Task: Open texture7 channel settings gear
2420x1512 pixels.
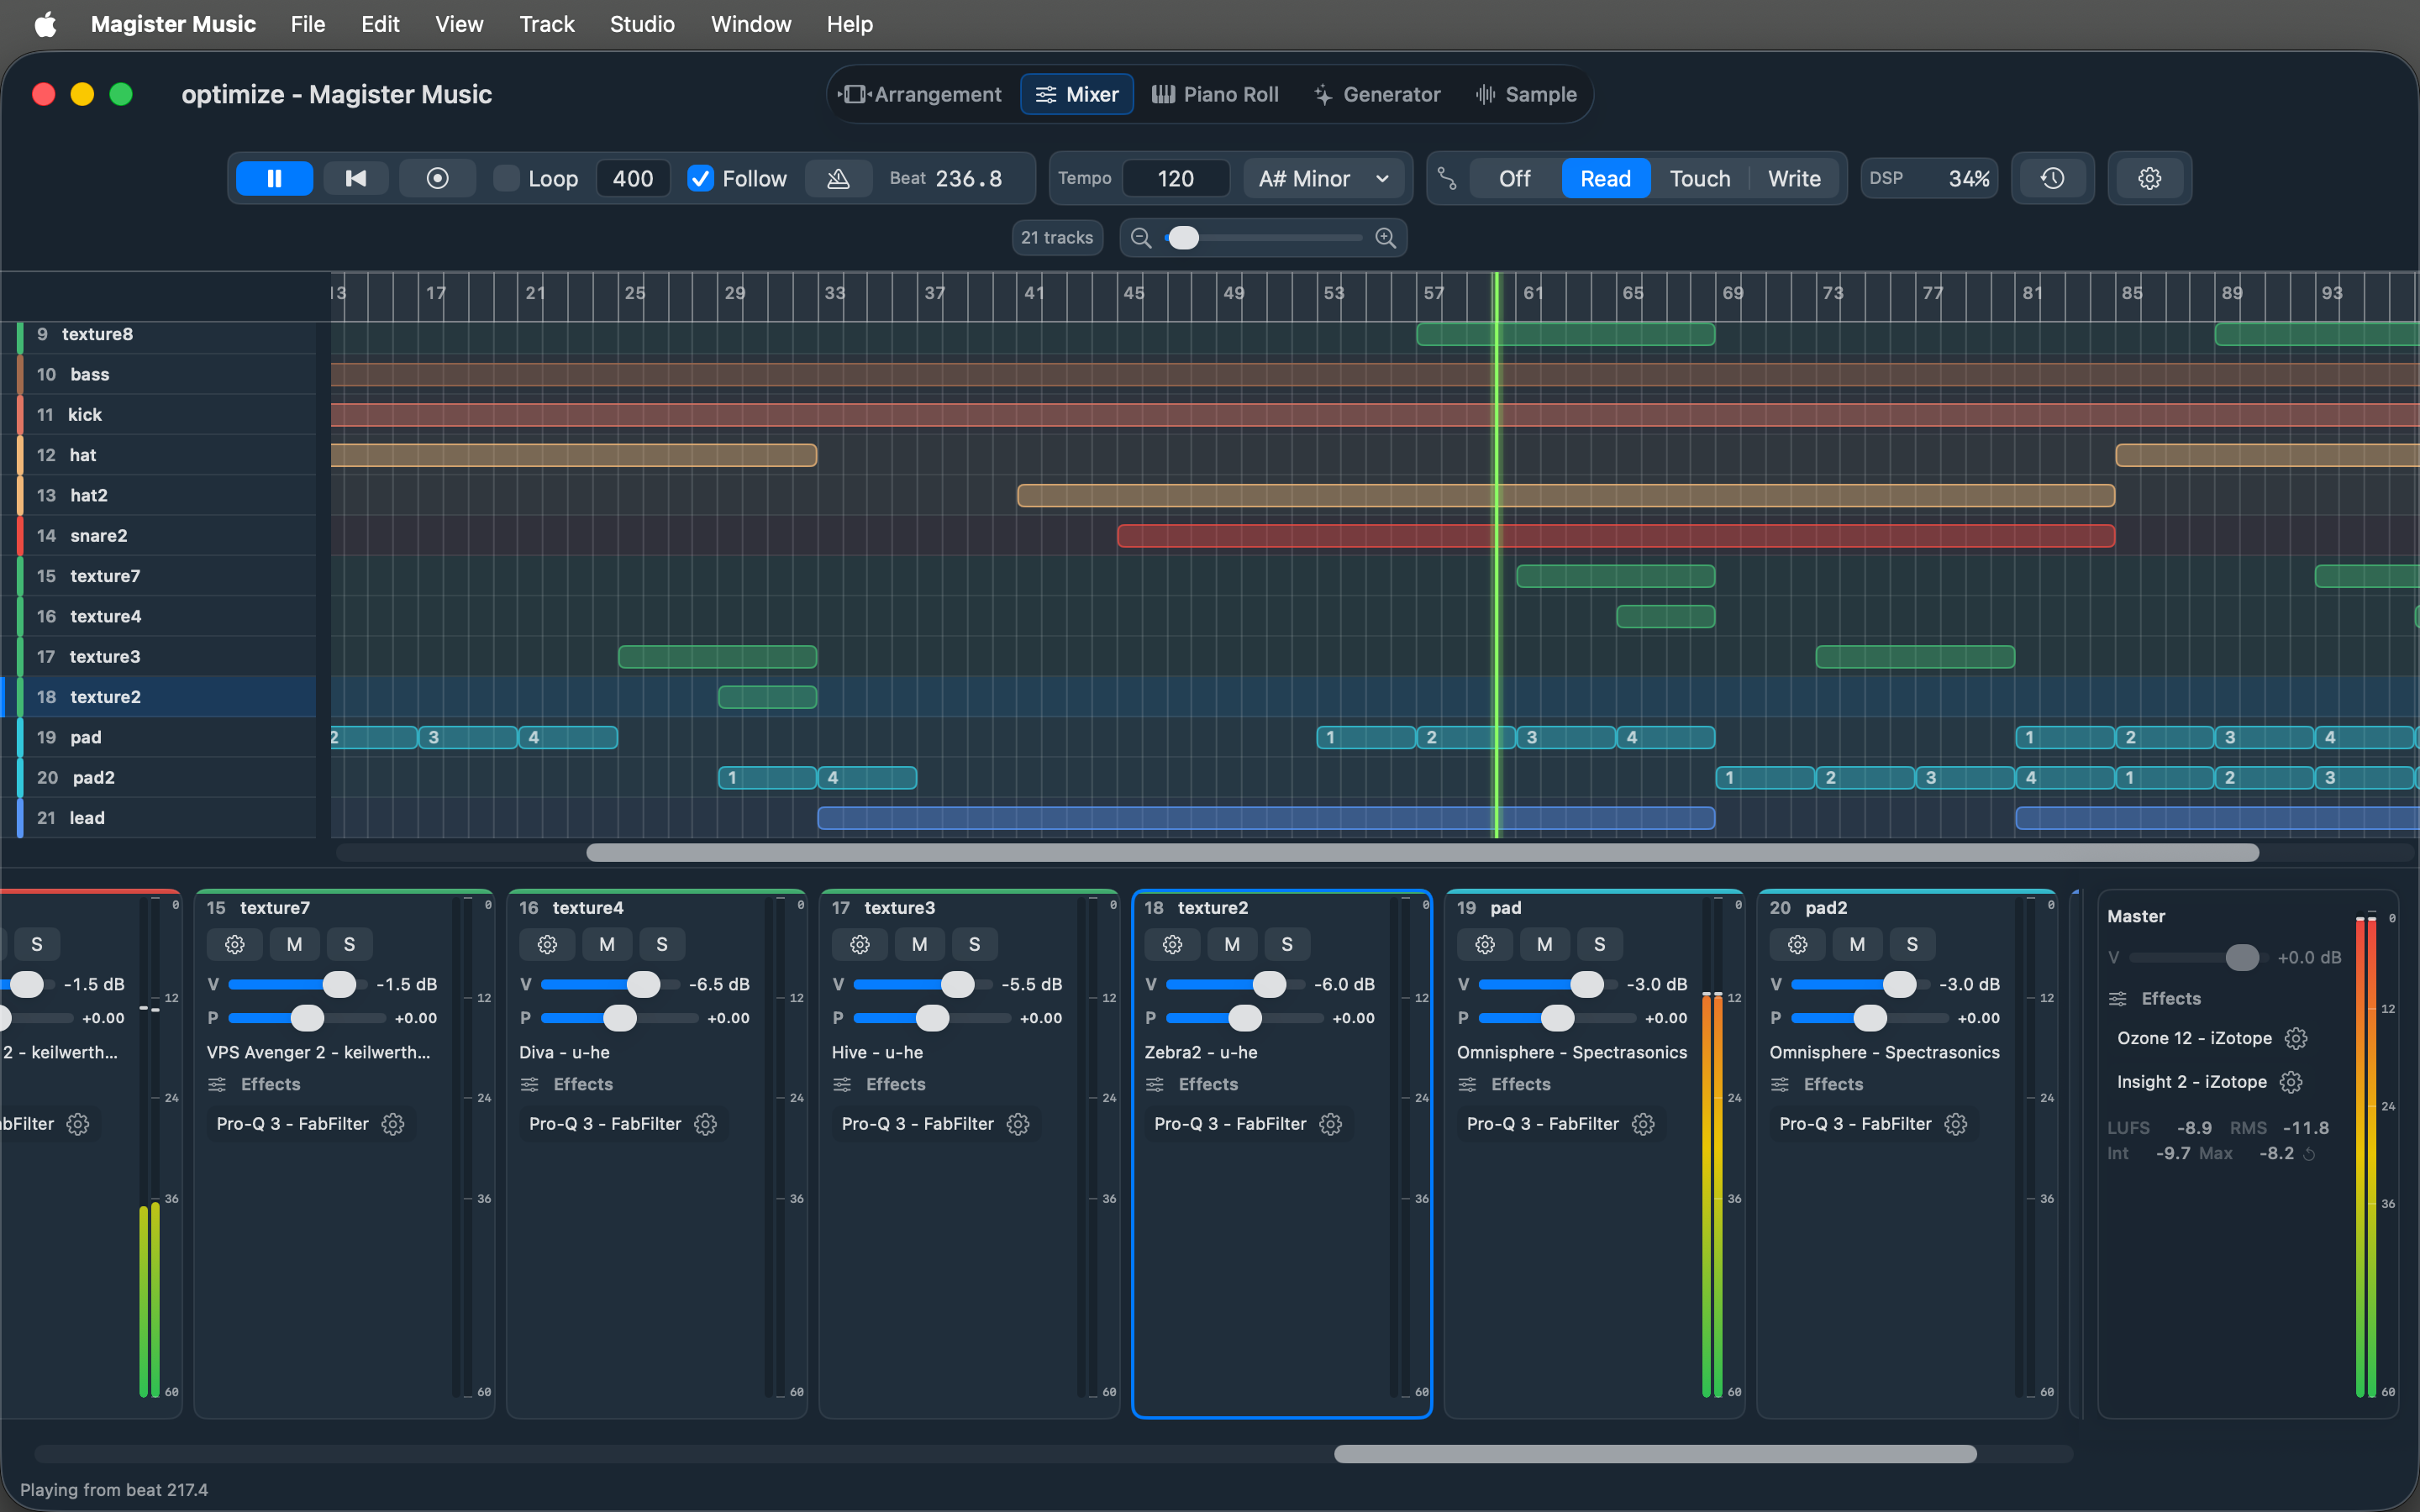Action: [x=235, y=944]
